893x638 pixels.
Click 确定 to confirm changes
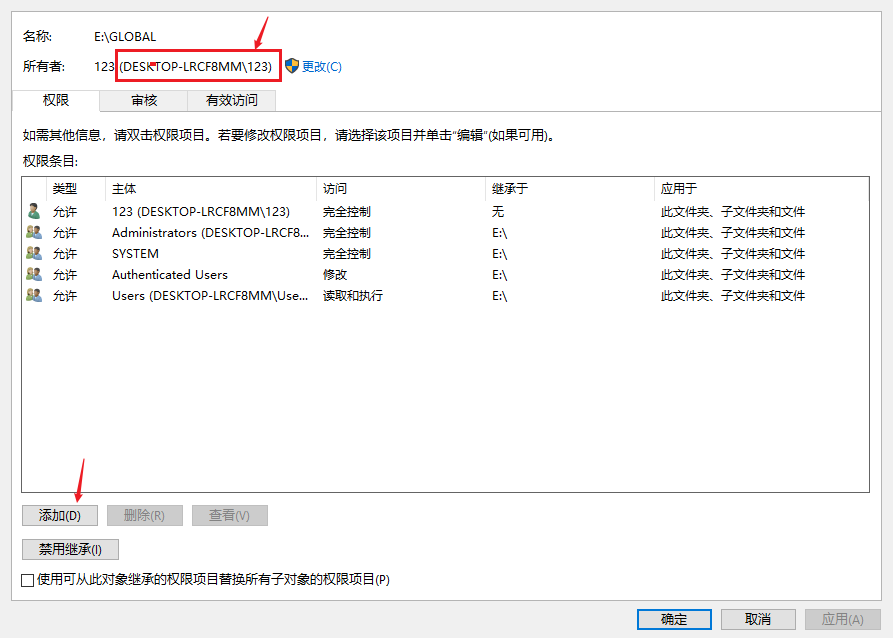(x=673, y=619)
